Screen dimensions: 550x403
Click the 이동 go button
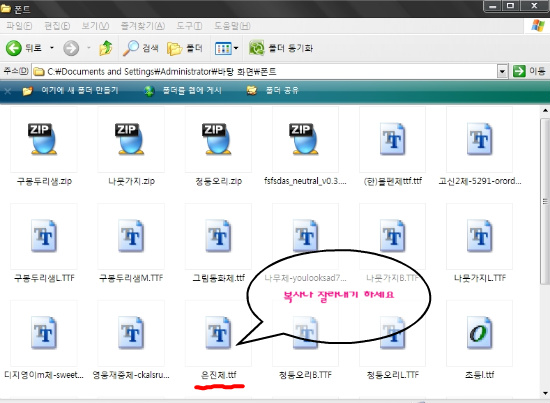(x=529, y=71)
